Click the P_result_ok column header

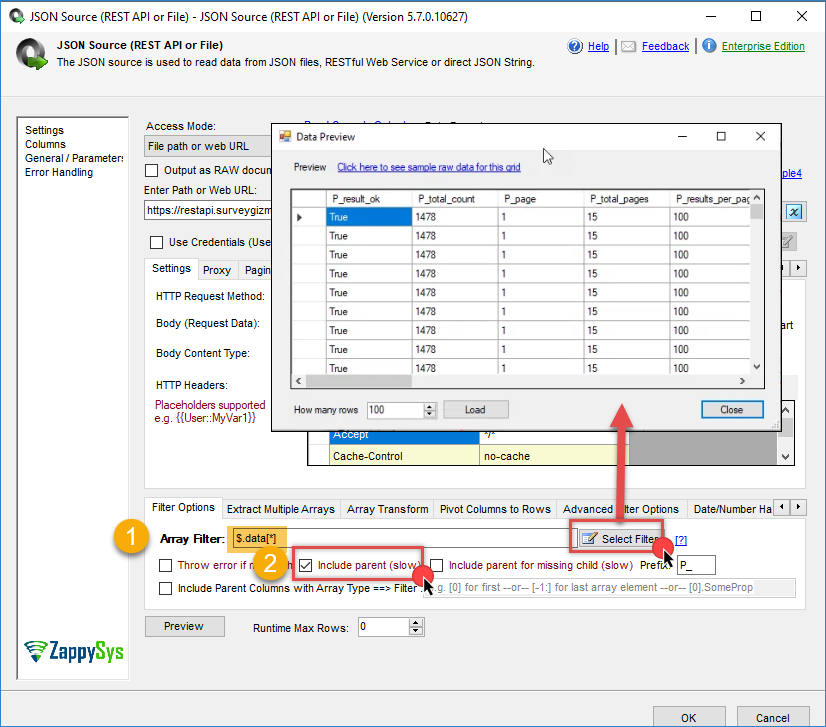pos(369,199)
